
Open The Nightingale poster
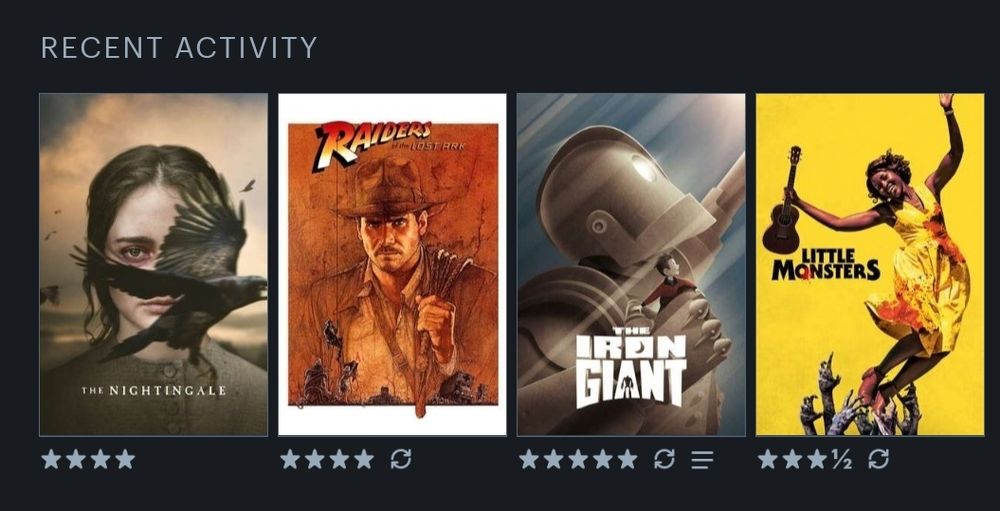pos(154,265)
